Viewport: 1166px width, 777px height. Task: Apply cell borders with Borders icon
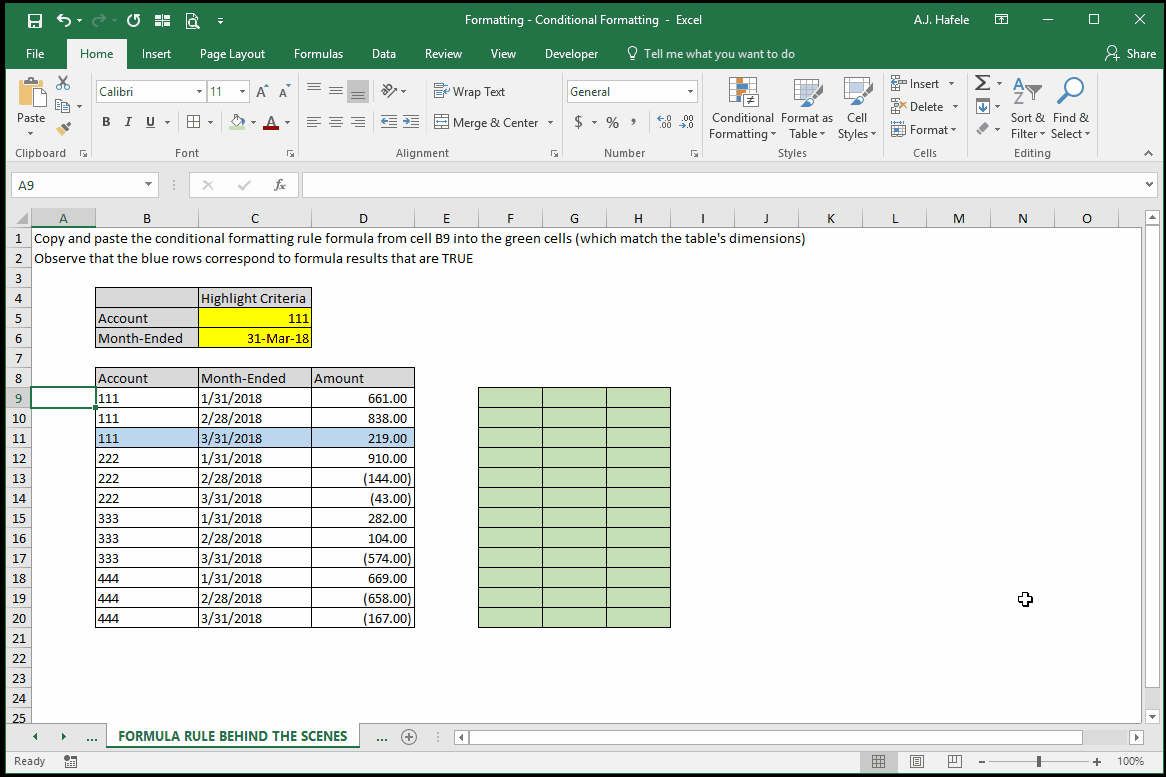tap(193, 122)
